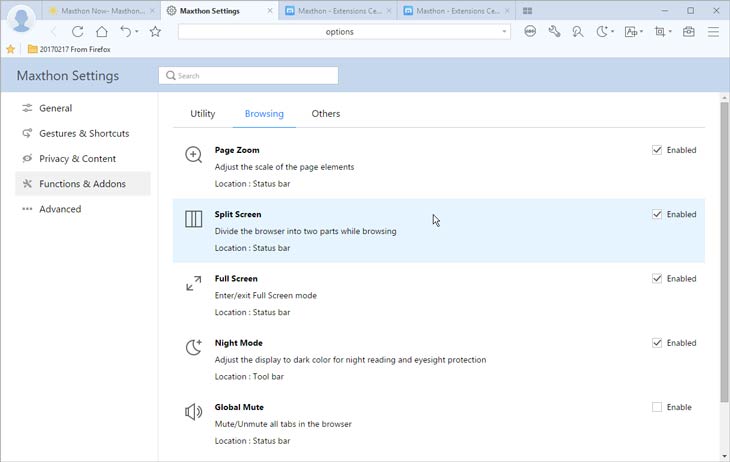
Task: Uncheck Enabled for Night Mode
Action: 656,343
